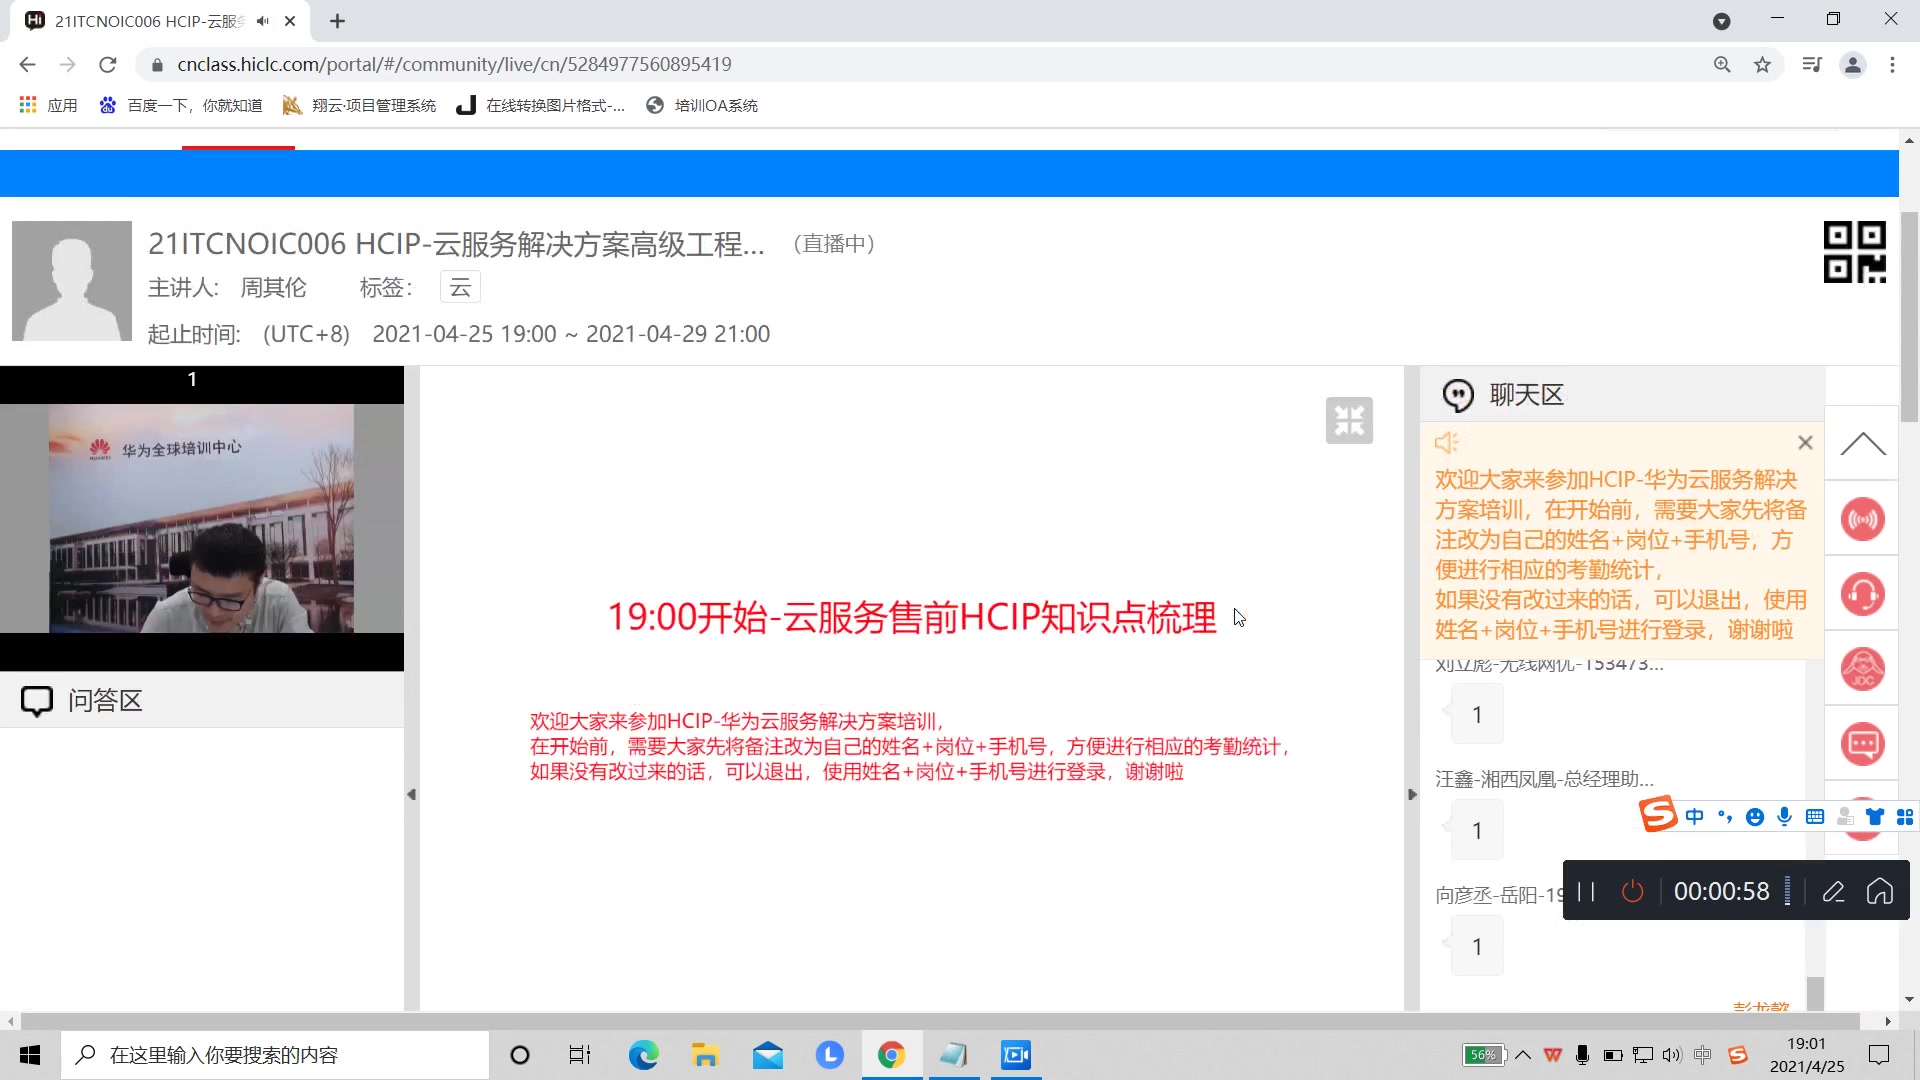Click the 云 tag
This screenshot has width=1920, height=1080.
click(x=460, y=287)
